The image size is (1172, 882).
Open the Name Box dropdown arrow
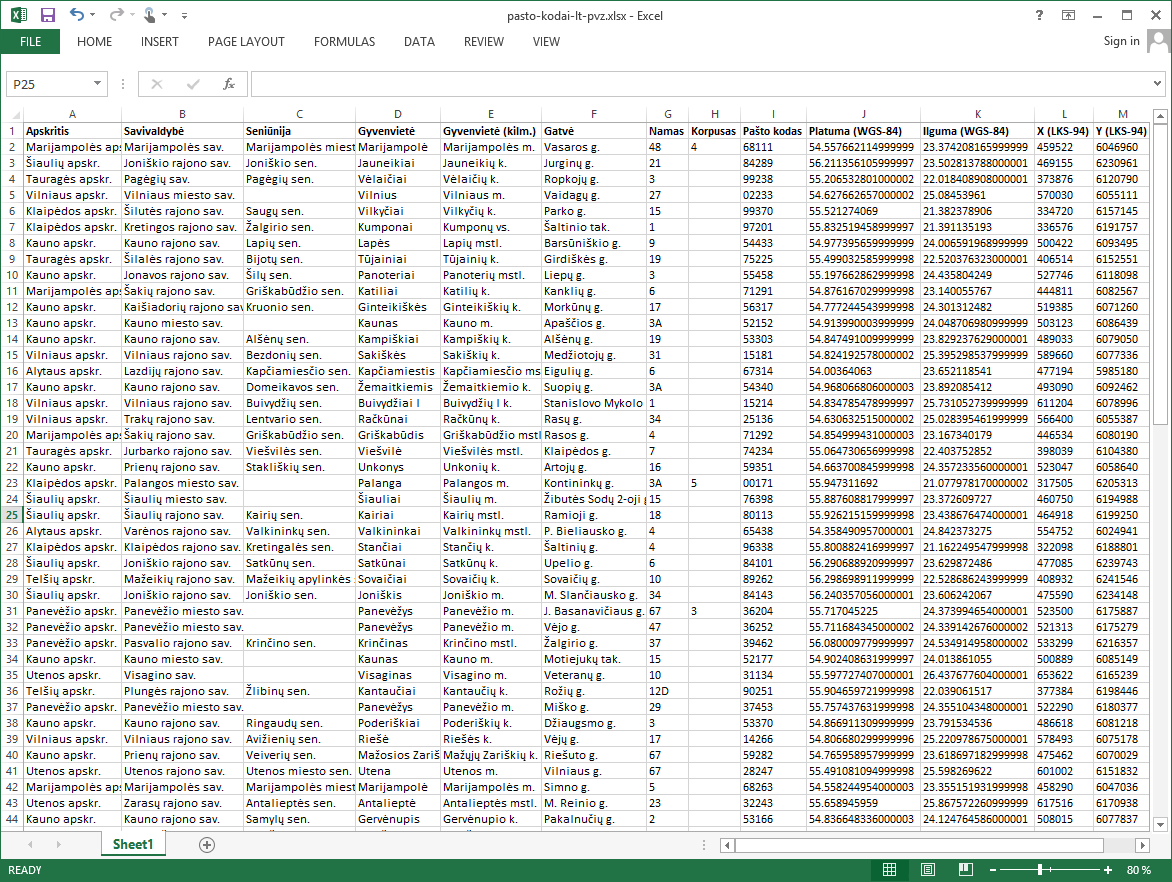pos(97,84)
